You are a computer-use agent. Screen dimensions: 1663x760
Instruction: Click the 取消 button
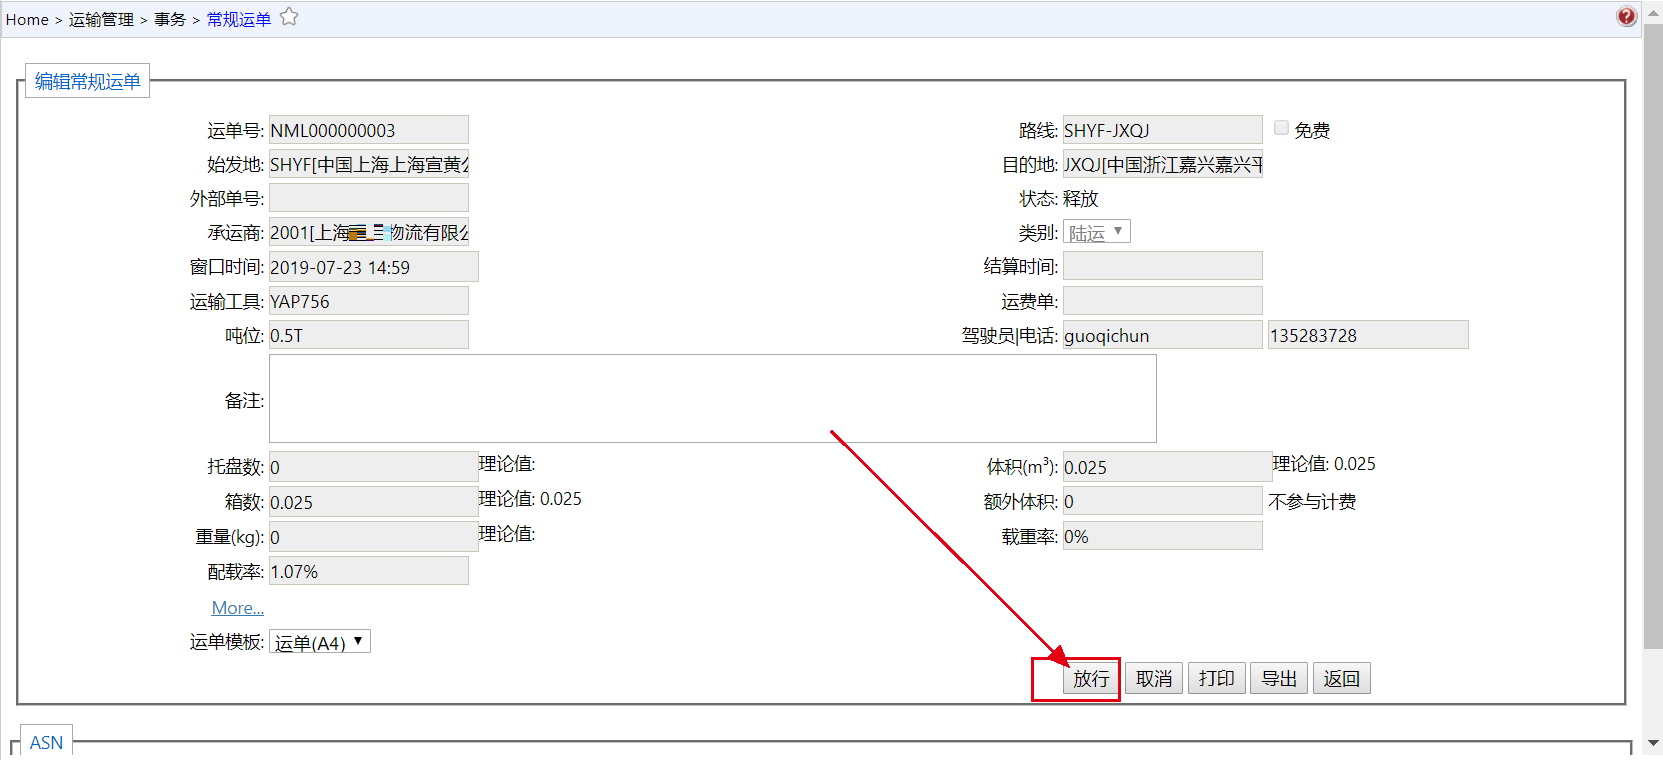pos(1154,678)
